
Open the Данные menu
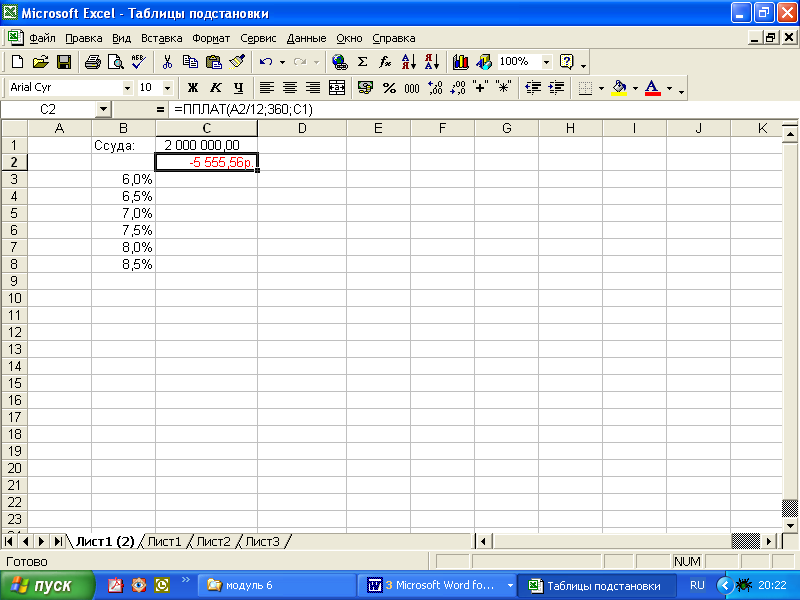[x=306, y=38]
